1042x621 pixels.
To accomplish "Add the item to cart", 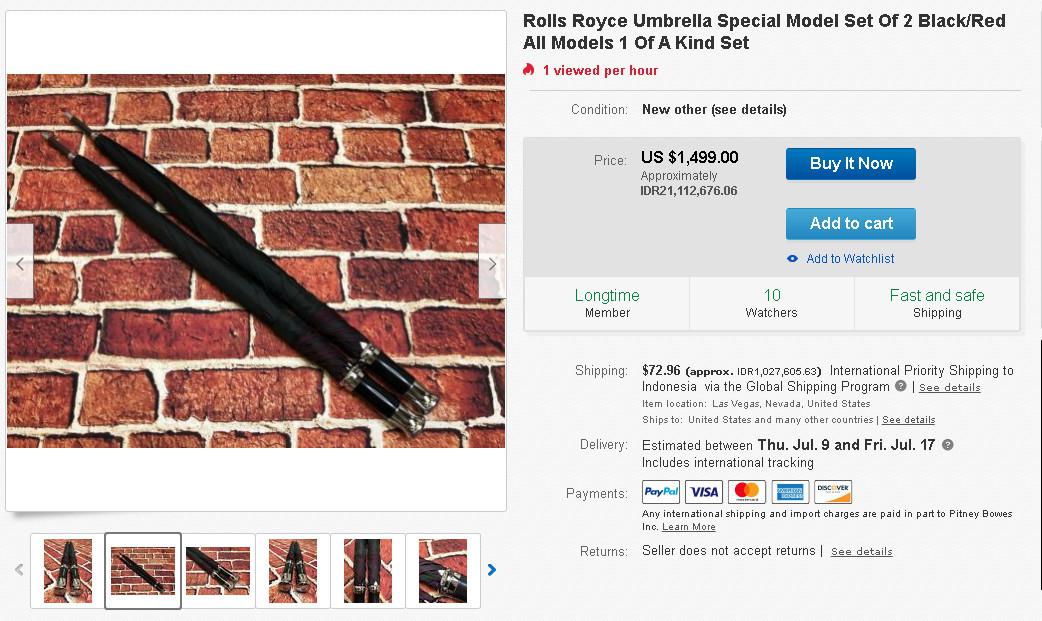I will (x=851, y=223).
